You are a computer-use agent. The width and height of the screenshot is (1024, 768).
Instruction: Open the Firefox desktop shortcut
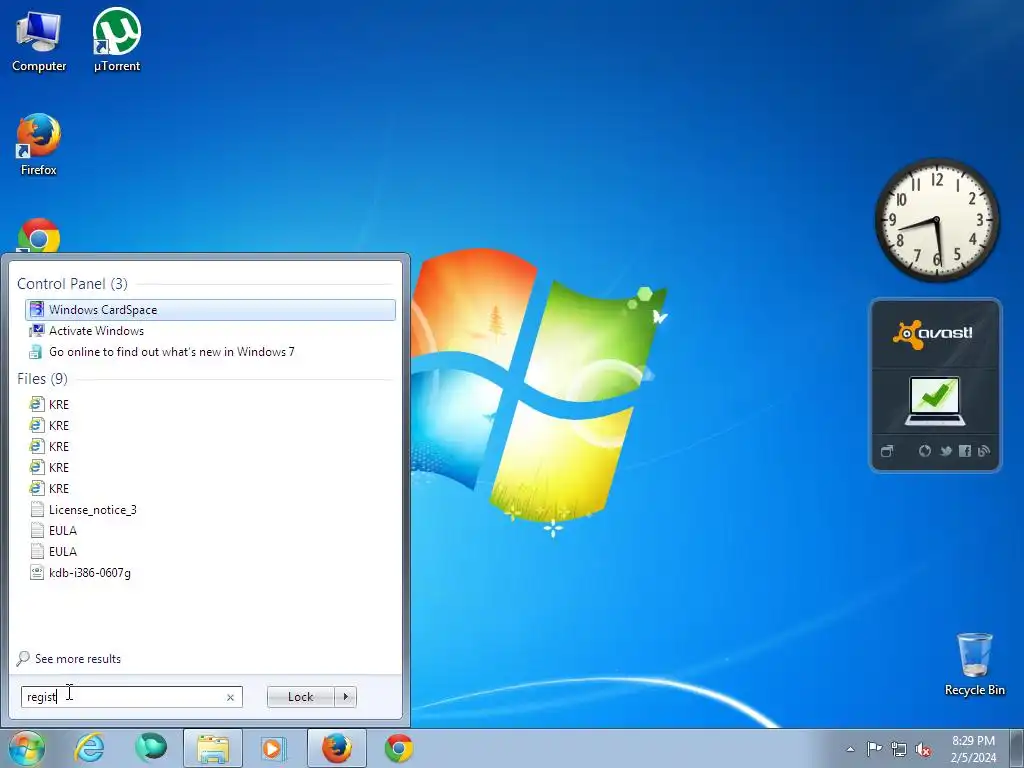[x=39, y=145]
